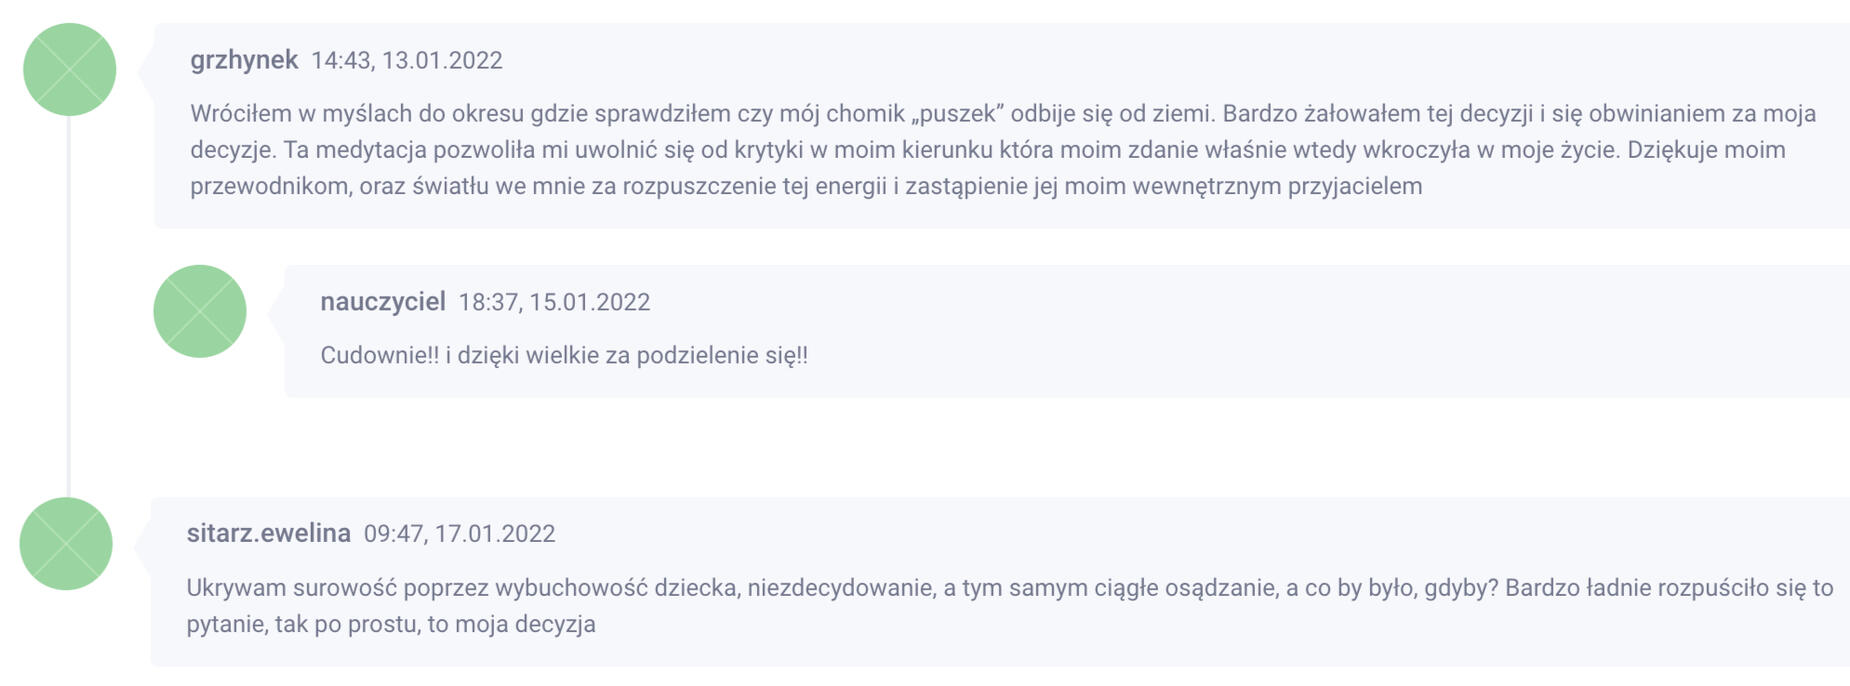Click bubble pointer arrow of grzhynek's comment
Screen dimensions: 1850x686
tap(146, 70)
